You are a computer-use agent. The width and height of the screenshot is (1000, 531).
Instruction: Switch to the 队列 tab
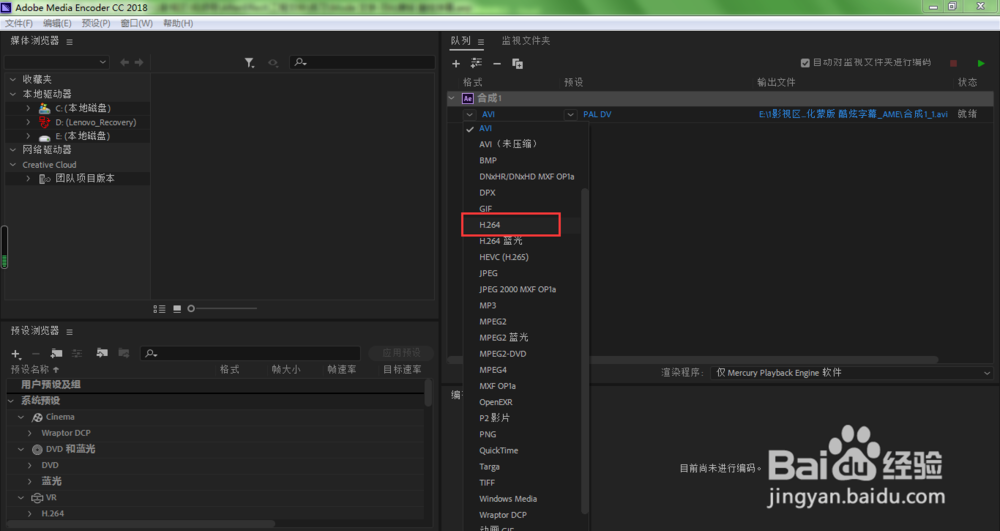[460, 41]
